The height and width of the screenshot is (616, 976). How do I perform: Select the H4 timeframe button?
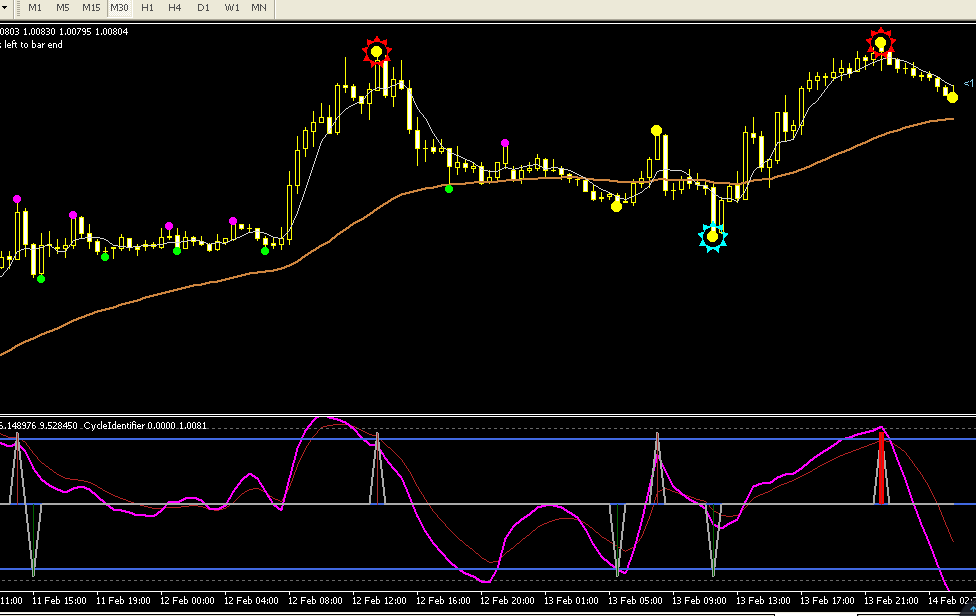(175, 8)
